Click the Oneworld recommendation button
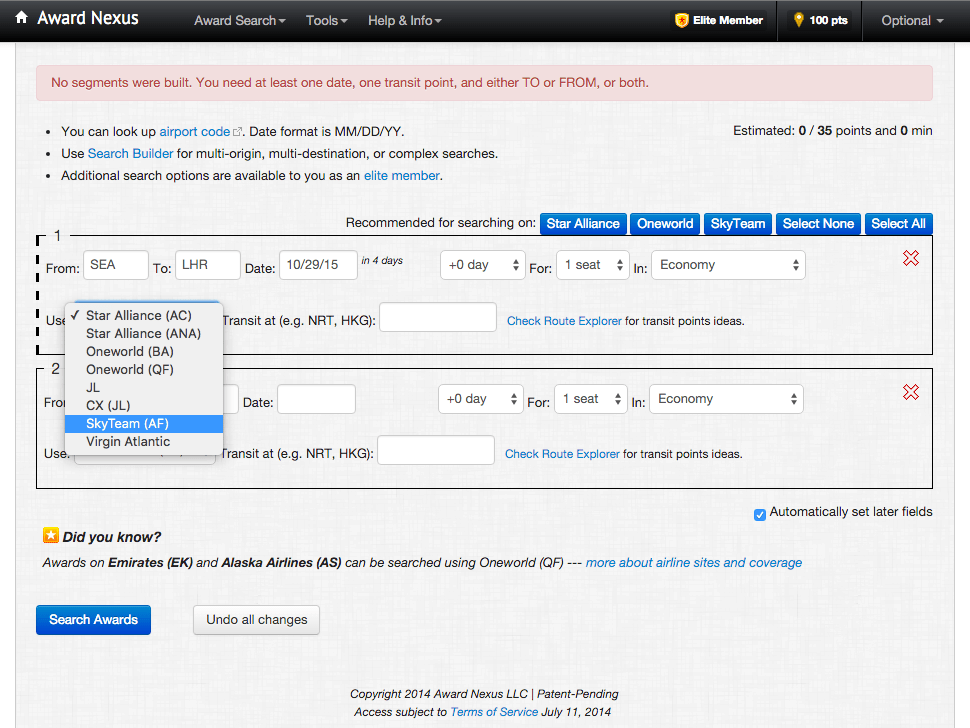 (x=665, y=223)
